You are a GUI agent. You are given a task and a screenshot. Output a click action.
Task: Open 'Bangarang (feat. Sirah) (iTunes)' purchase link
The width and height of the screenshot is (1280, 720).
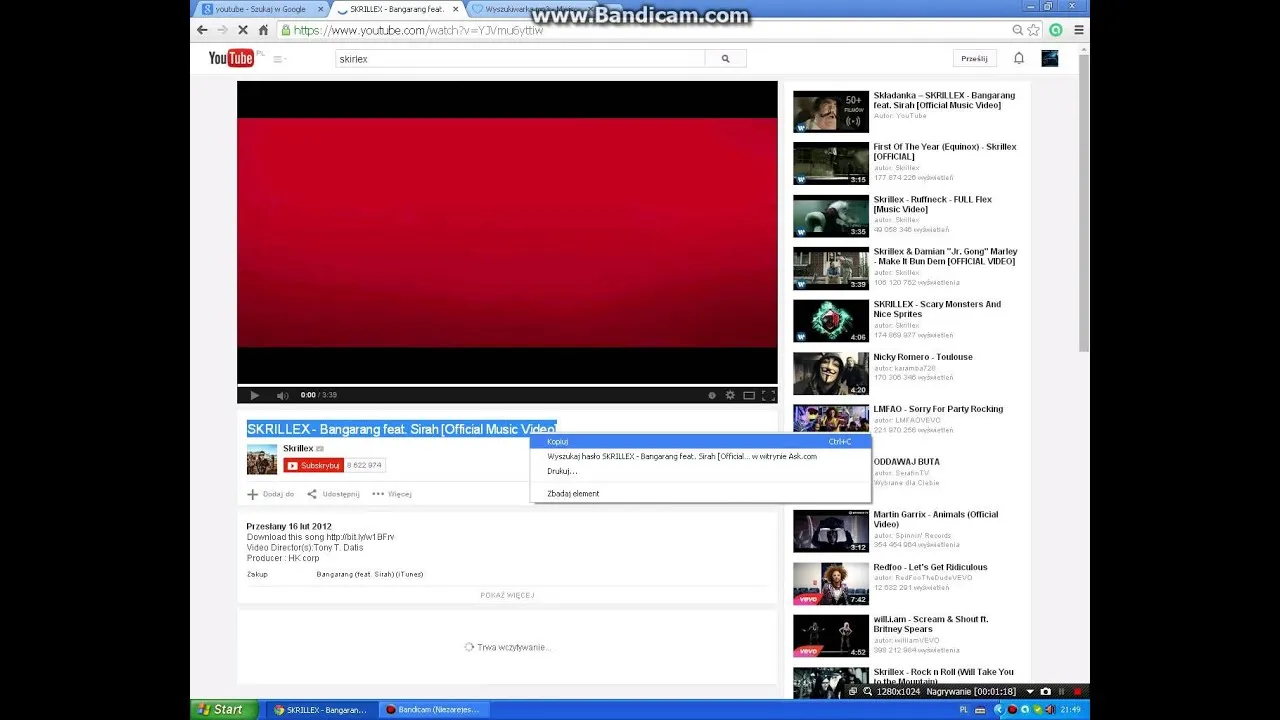coord(370,574)
